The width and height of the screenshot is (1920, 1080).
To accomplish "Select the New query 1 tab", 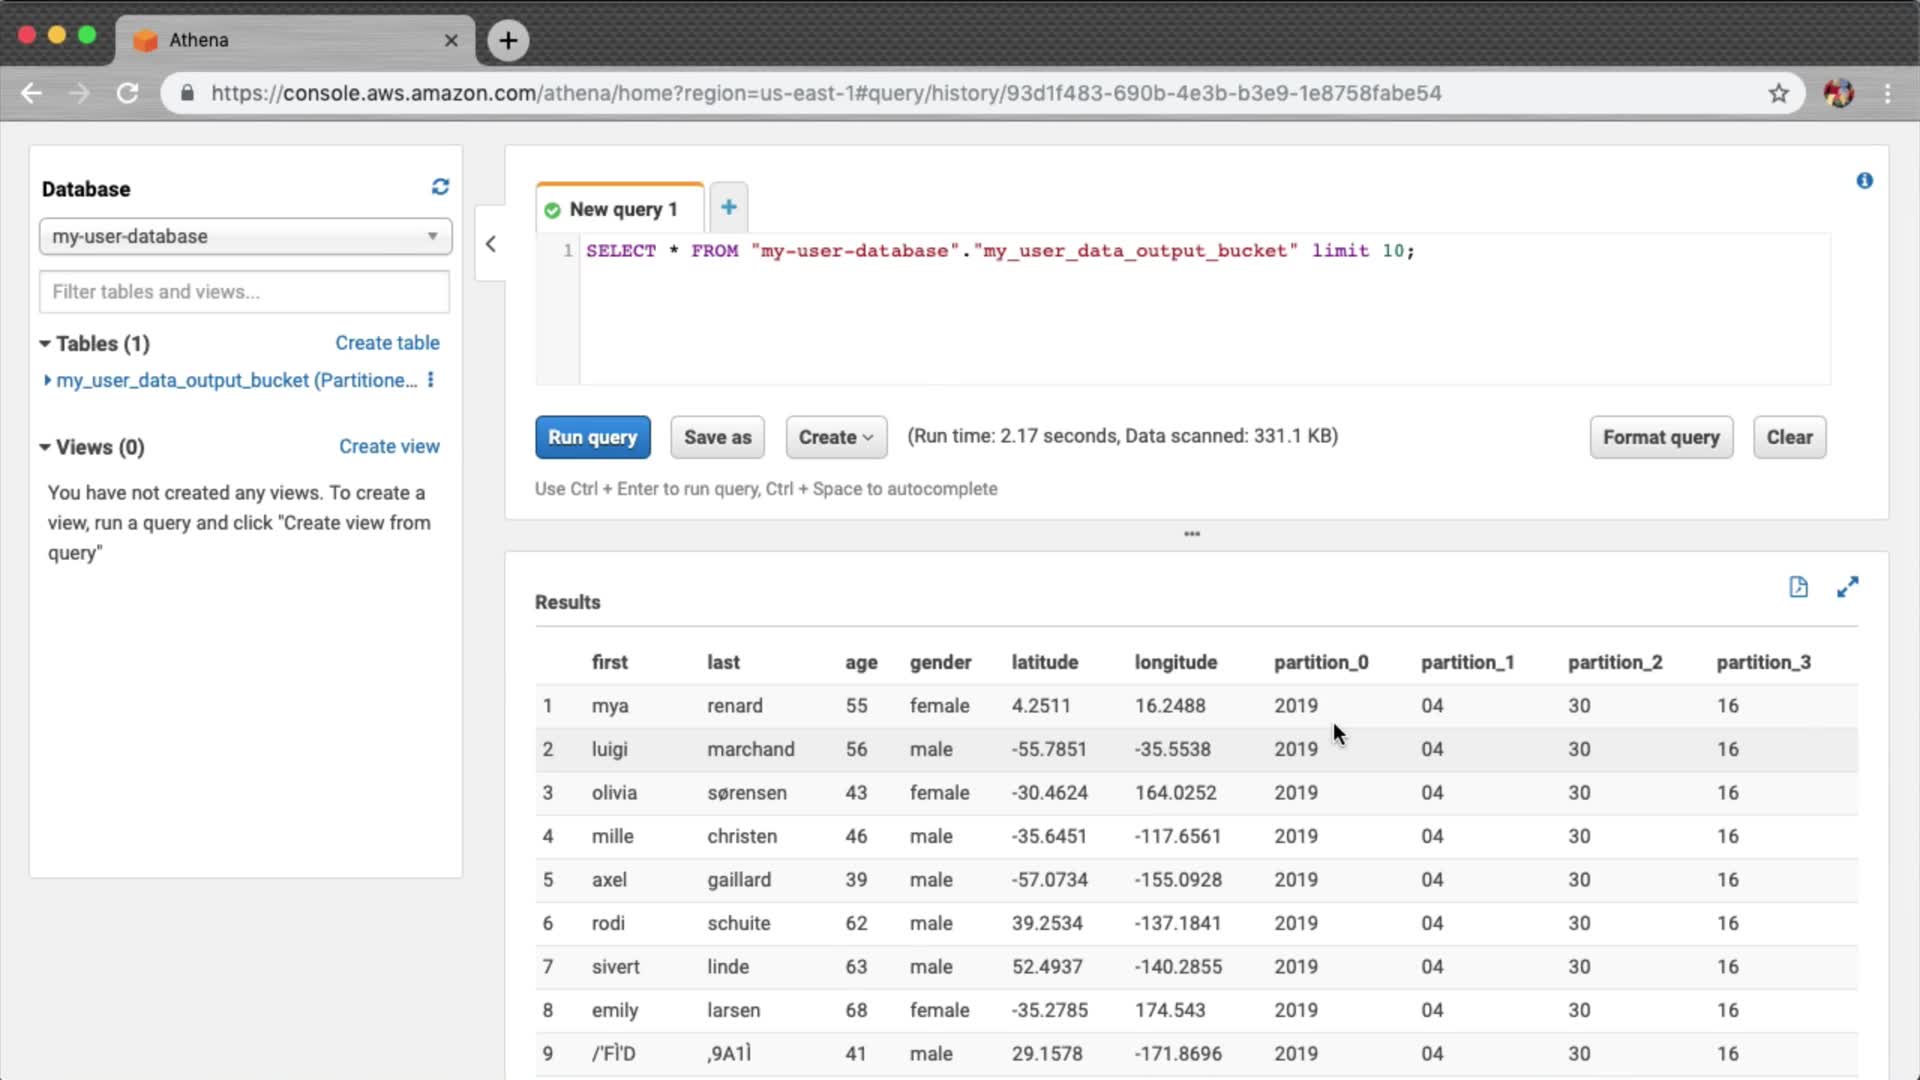I will click(x=620, y=209).
